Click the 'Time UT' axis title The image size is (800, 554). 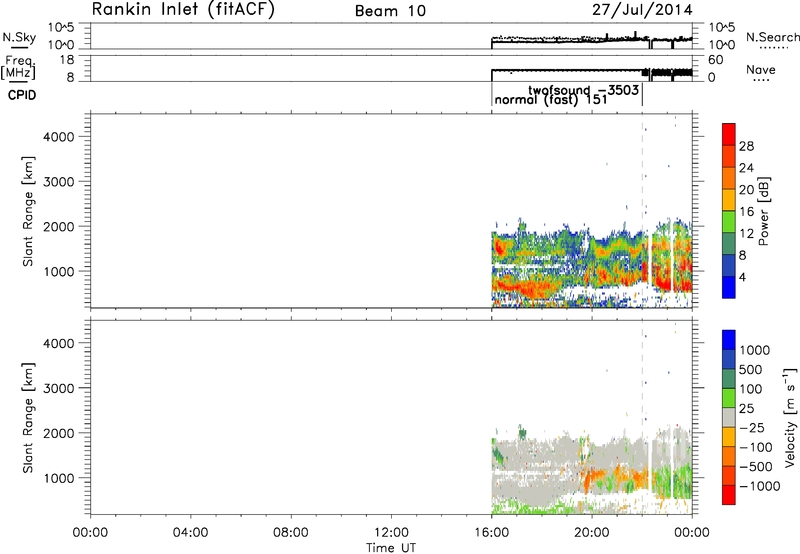click(391, 547)
